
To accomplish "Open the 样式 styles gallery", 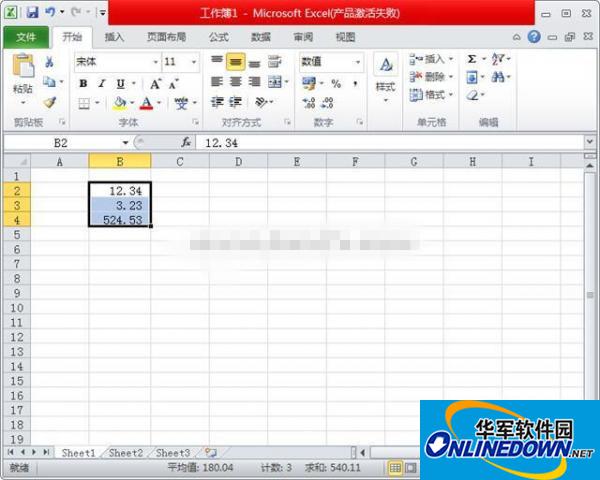I will point(385,78).
